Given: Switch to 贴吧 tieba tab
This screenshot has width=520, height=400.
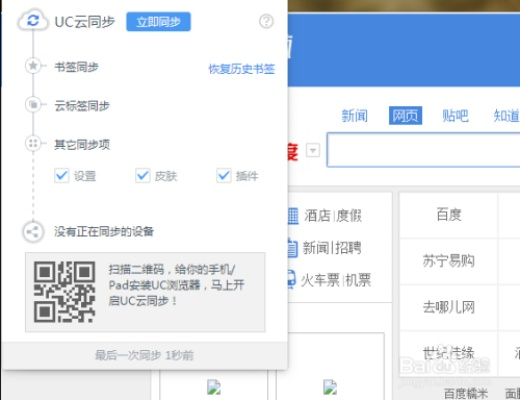Looking at the screenshot, I should click(455, 116).
